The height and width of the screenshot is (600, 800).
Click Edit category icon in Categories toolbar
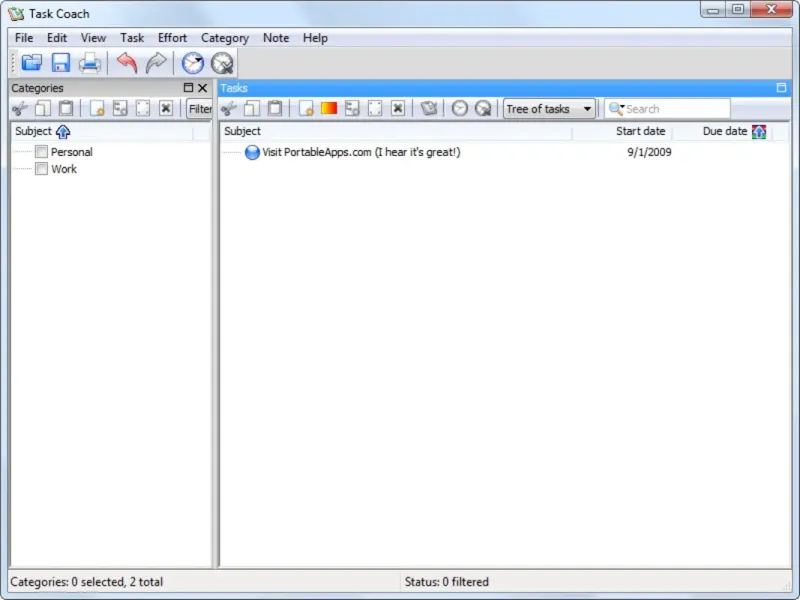143,108
